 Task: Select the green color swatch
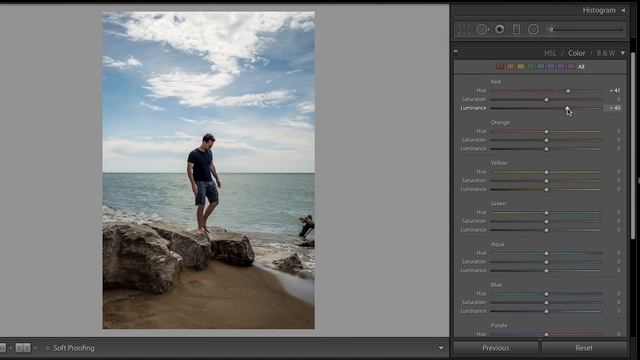coord(531,67)
